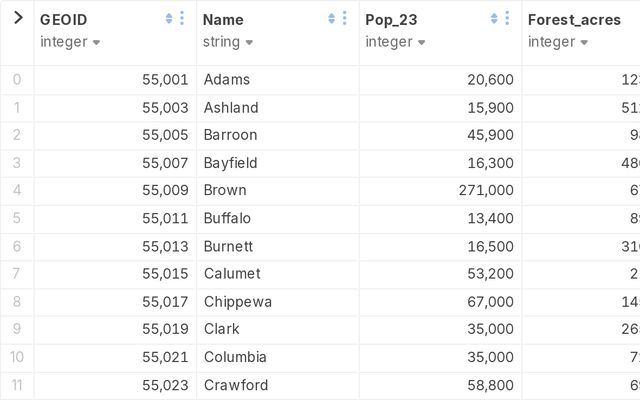Click the Forest_acres column header
The height and width of the screenshot is (400, 640).
coord(574,20)
